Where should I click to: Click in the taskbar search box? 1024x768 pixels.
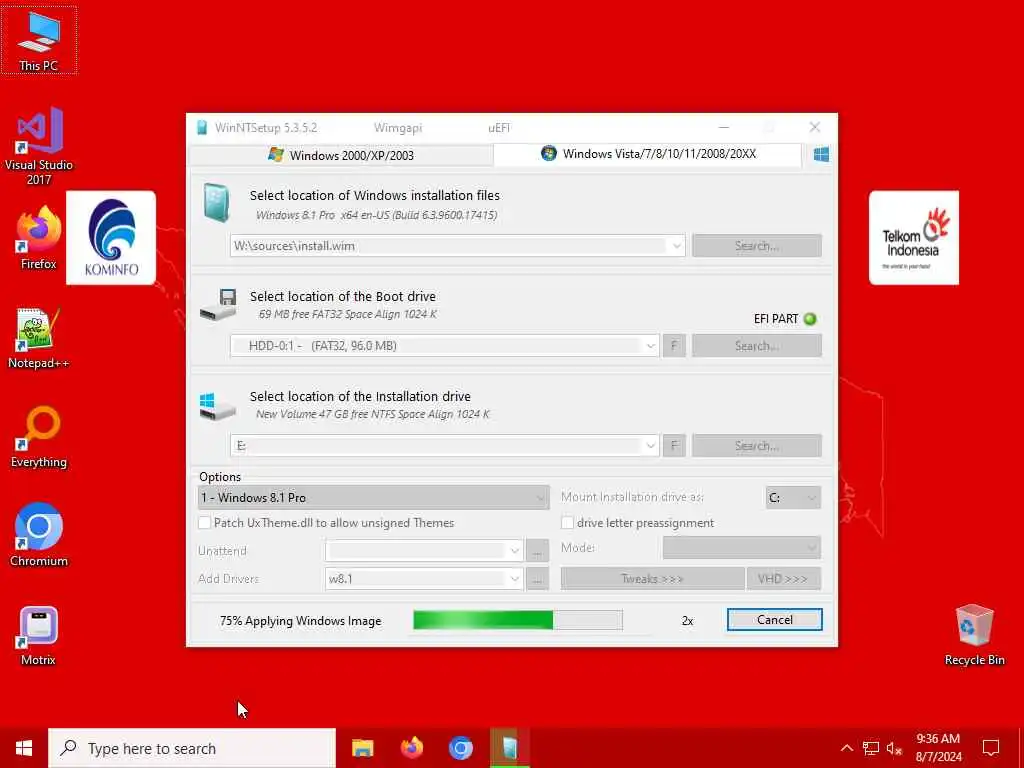(x=192, y=748)
